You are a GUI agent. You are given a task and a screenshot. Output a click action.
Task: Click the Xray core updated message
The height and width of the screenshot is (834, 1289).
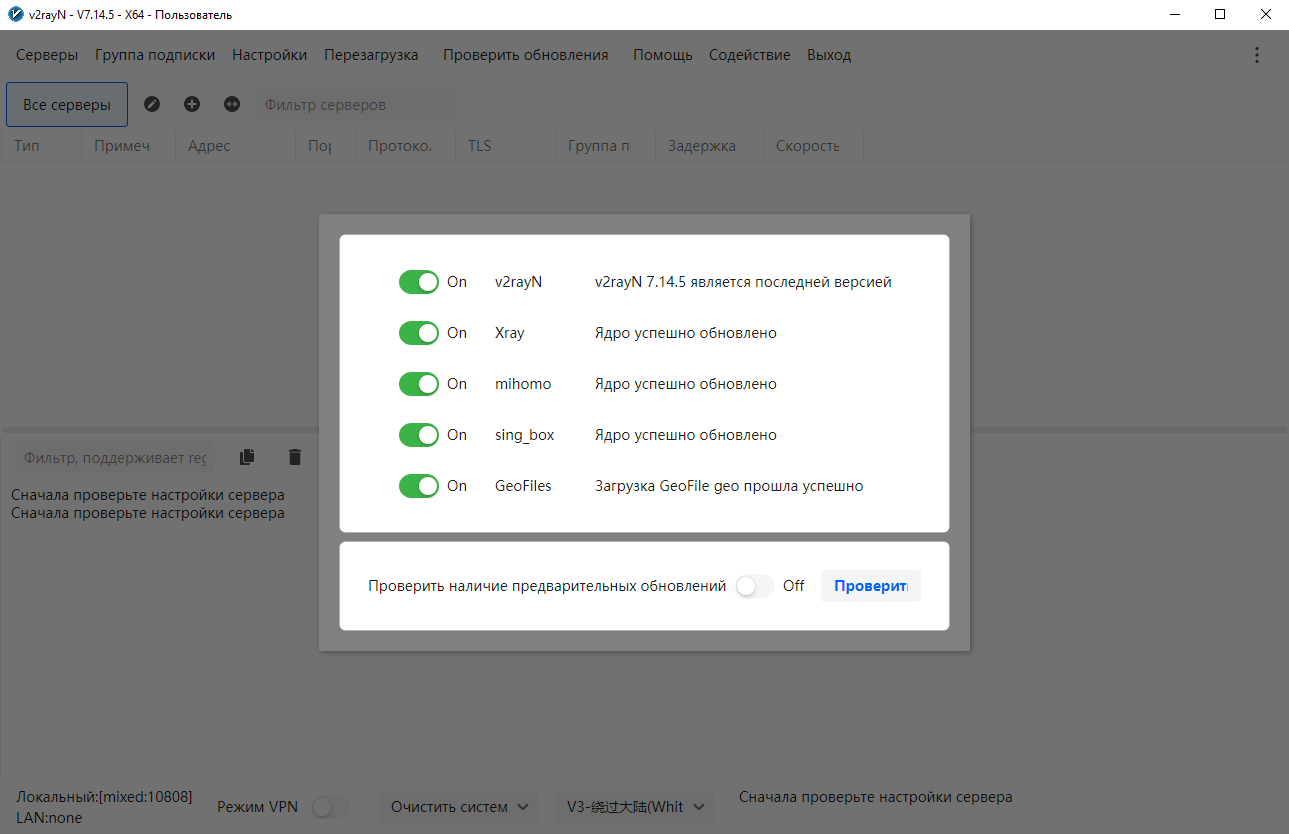[x=686, y=333]
